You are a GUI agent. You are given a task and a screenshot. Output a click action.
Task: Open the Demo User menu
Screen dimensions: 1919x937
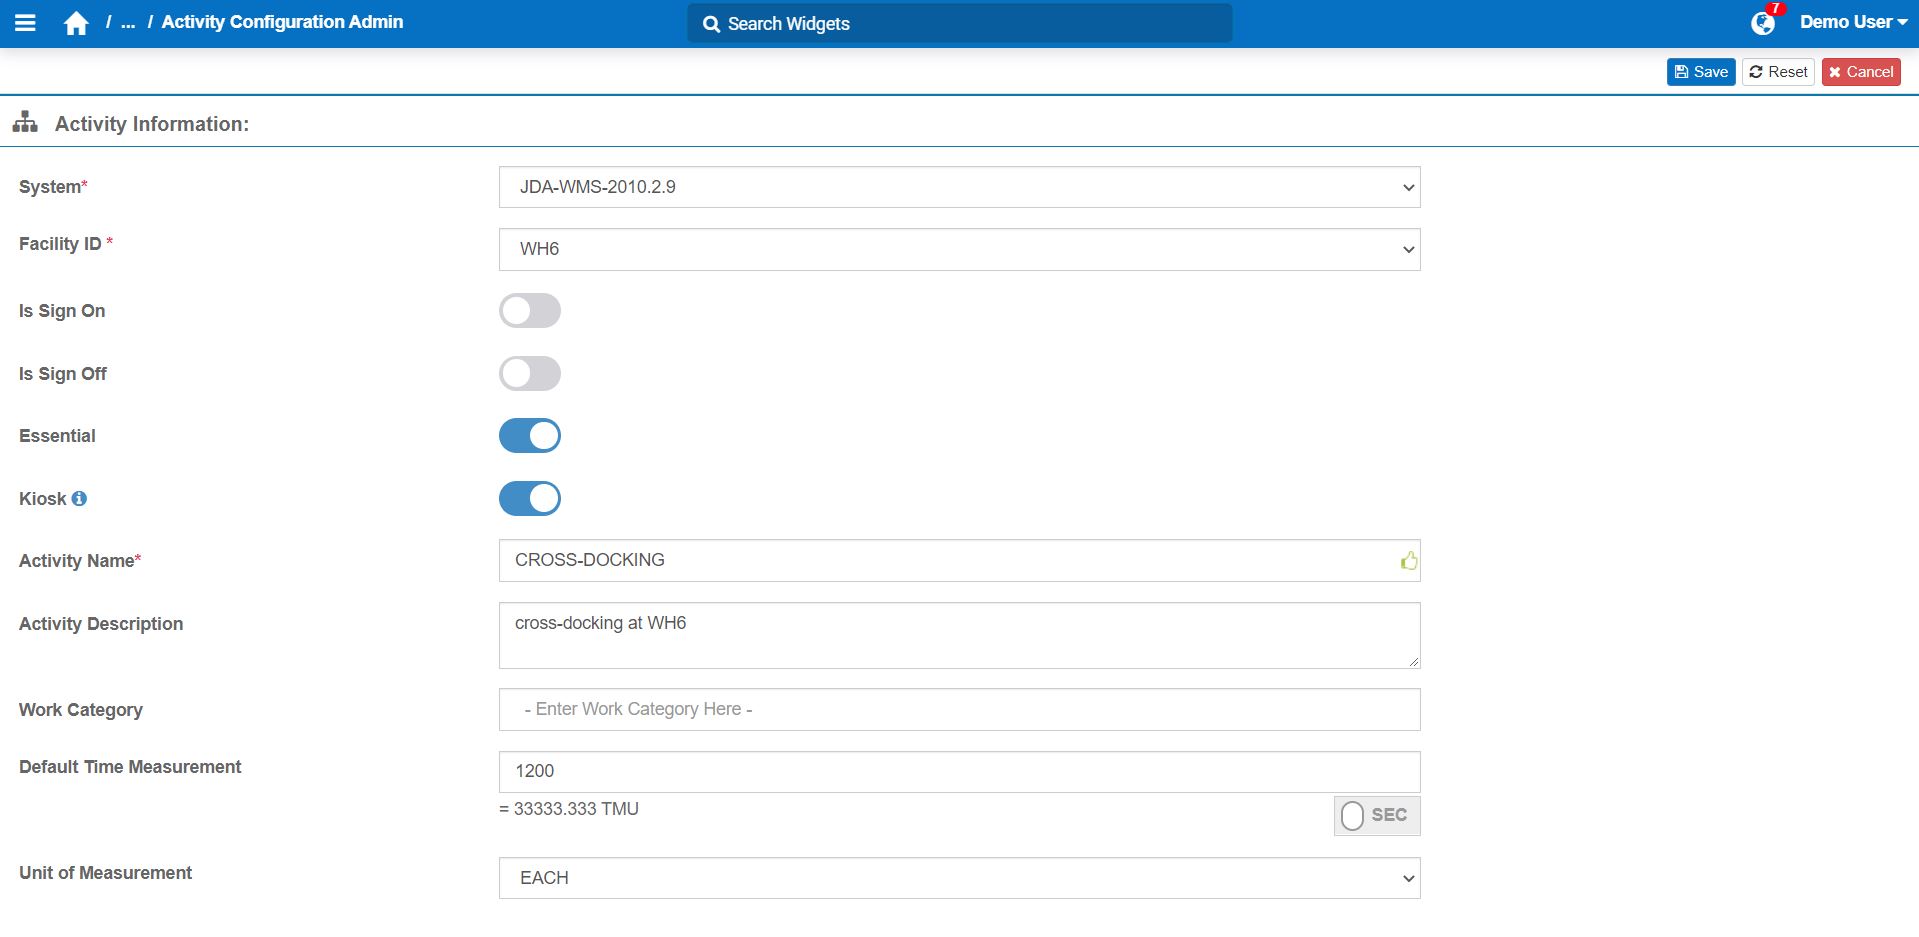pos(1853,22)
